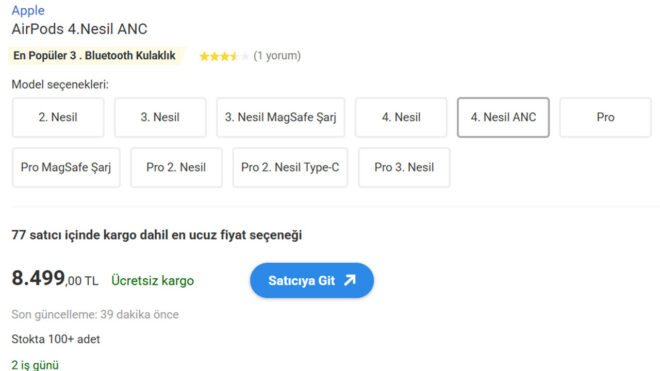The image size is (660, 371).
Task: Select Pro 2. Nesil Type-C model
Action: coord(290,168)
